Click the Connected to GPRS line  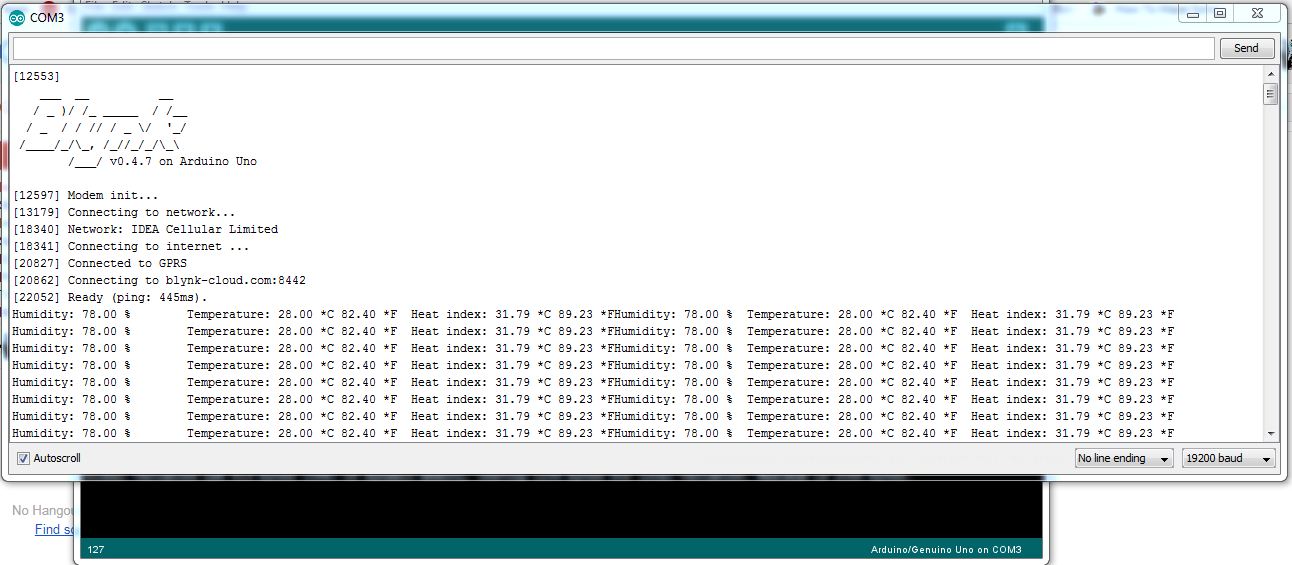[99, 264]
